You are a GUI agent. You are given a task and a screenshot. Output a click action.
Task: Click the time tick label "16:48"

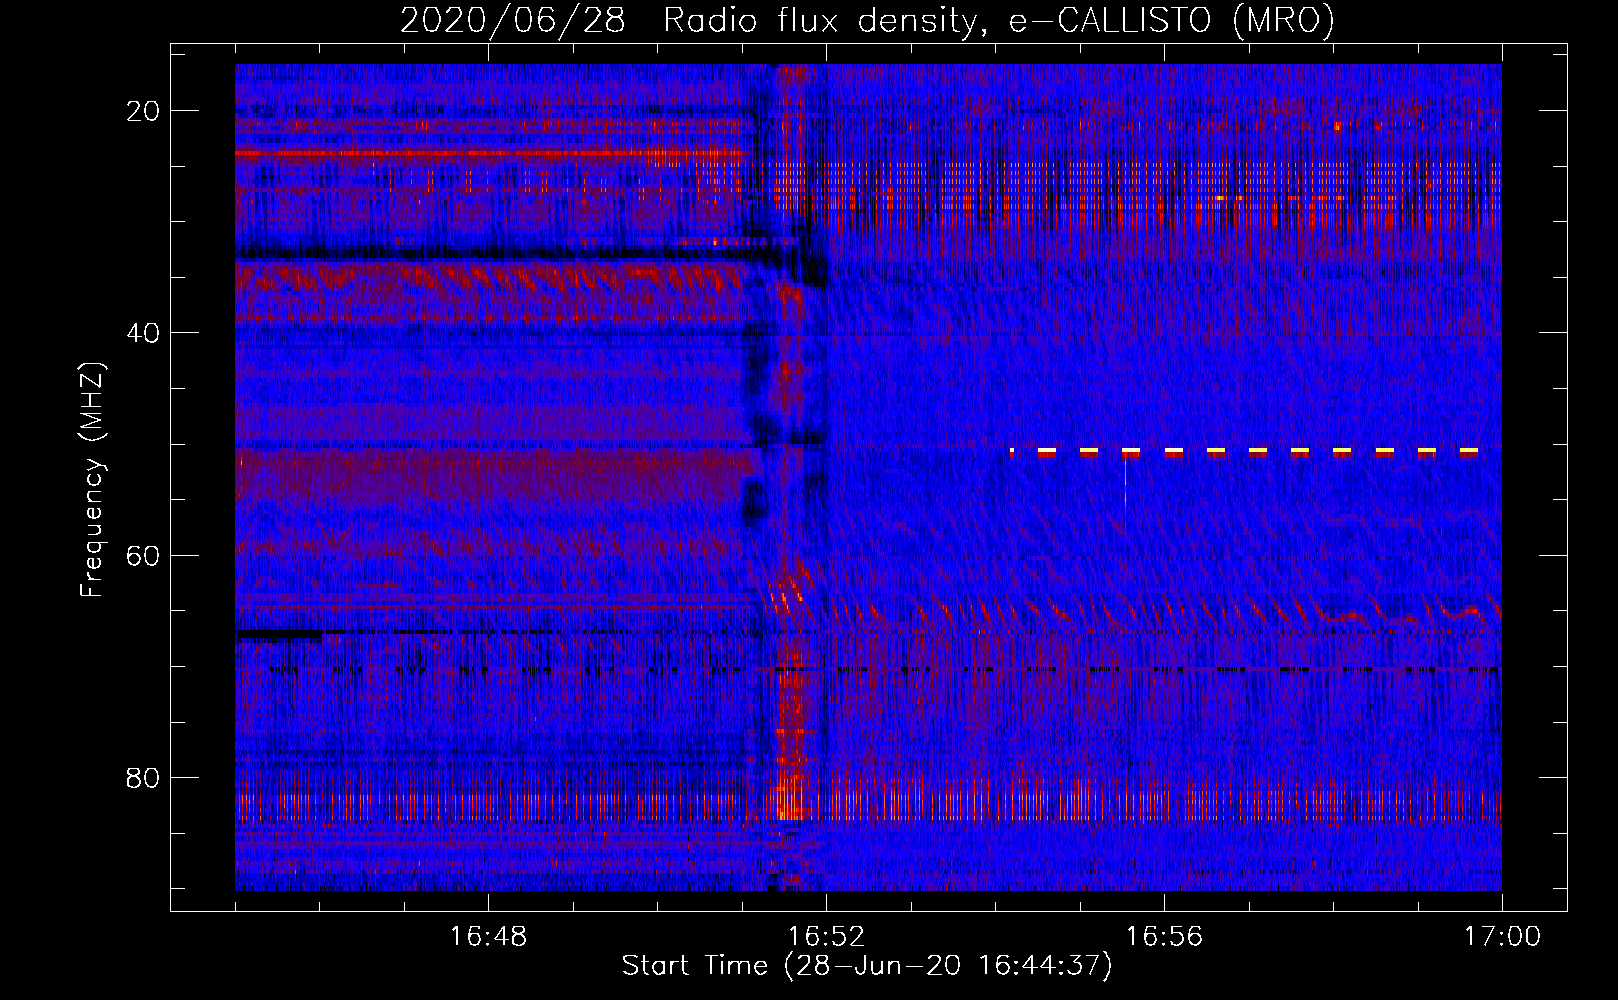click(488, 936)
